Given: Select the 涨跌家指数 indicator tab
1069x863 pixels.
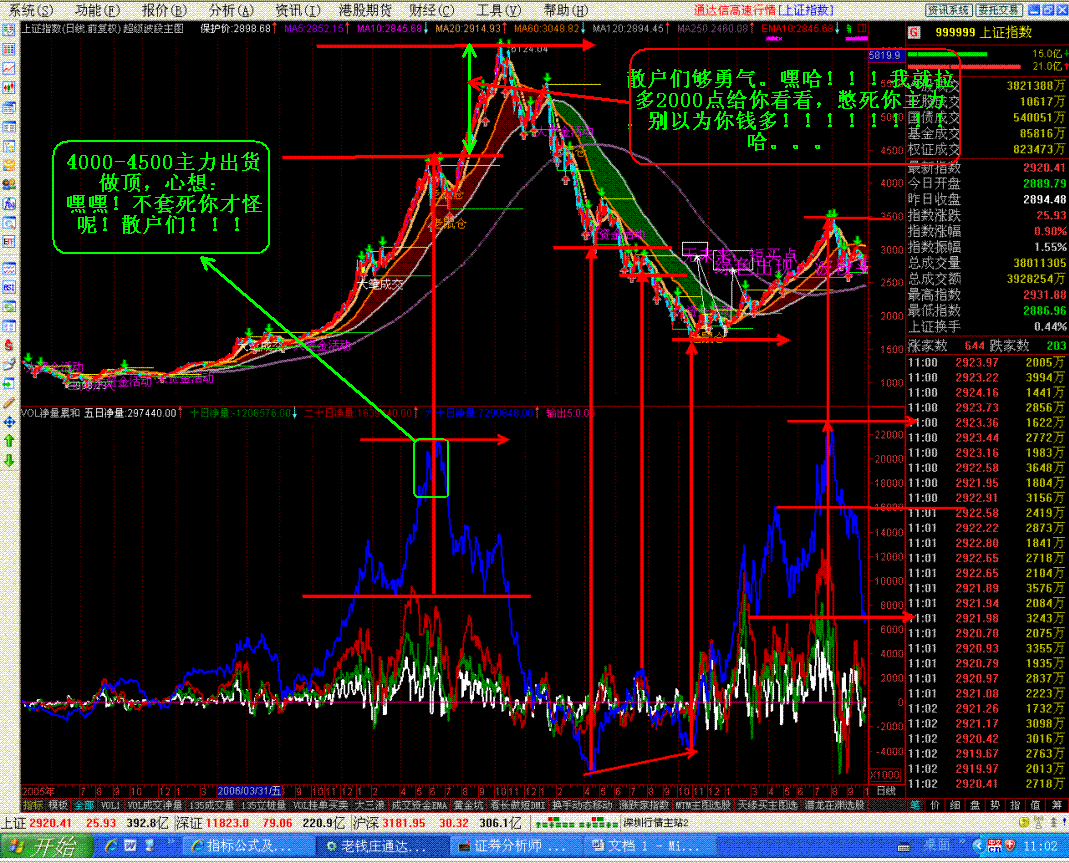Looking at the screenshot, I should (644, 805).
